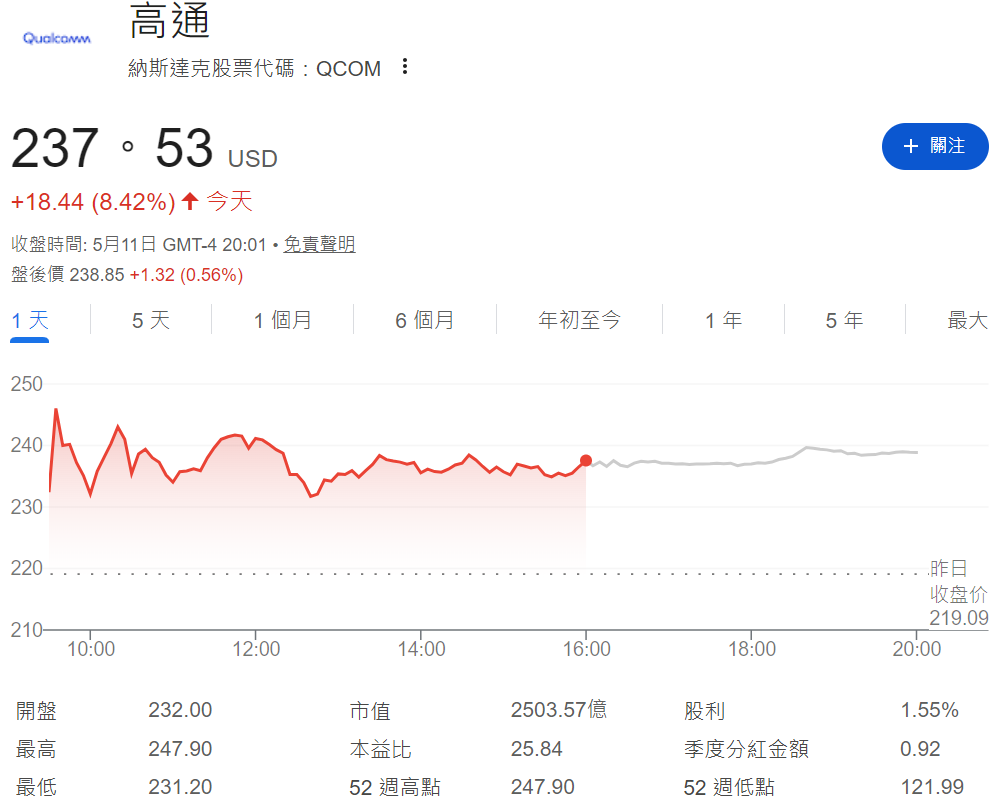Click the 收盤時間 5月11日 timestamp
This screenshot has width=1001, height=796.
coord(139,244)
